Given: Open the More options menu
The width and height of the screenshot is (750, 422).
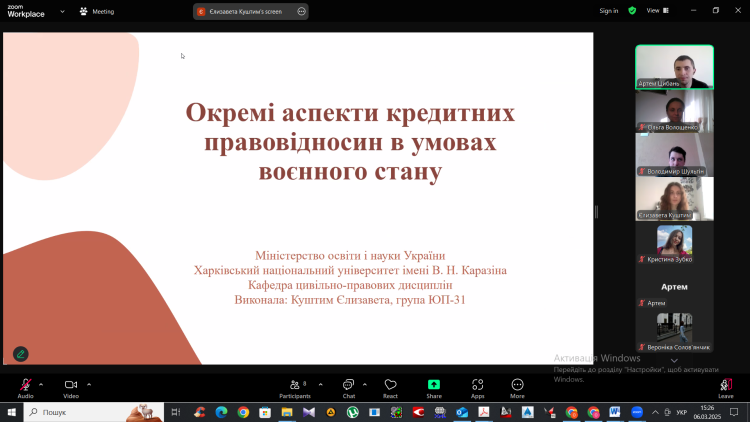Looking at the screenshot, I should coord(517,388).
